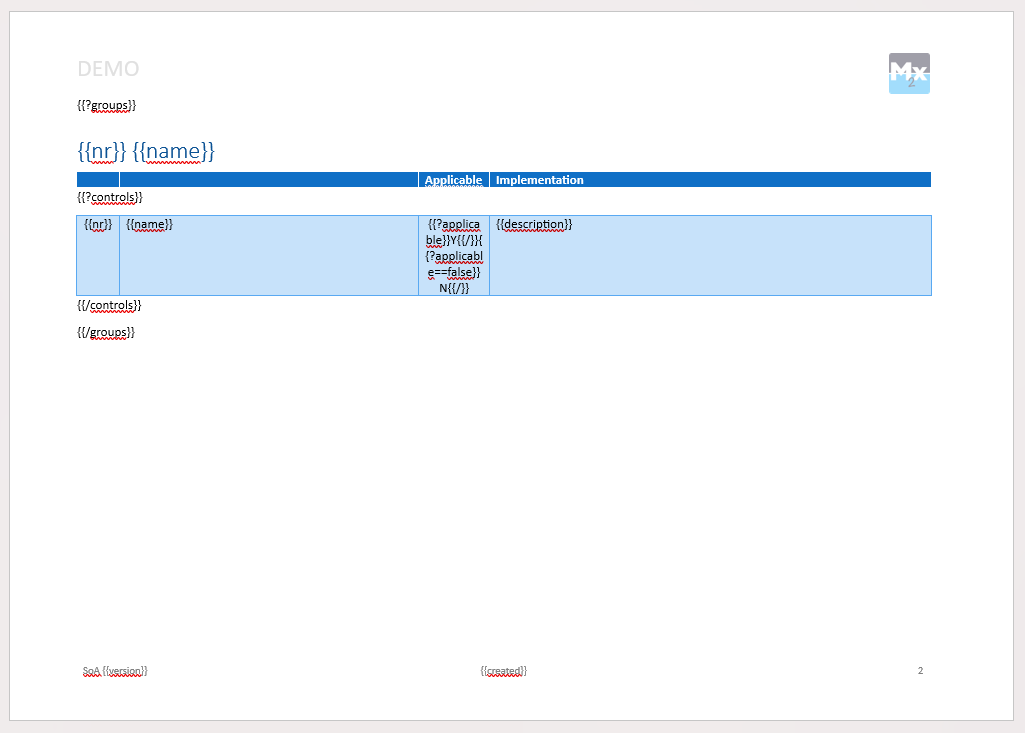Click the {{/controls}} closing tag

pyautogui.click(x=109, y=305)
